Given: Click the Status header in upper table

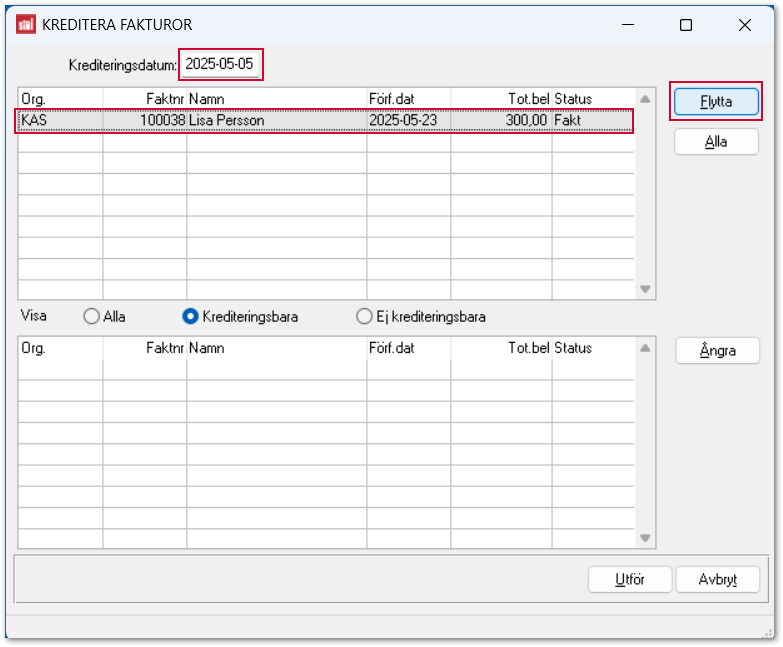Looking at the screenshot, I should tap(593, 99).
